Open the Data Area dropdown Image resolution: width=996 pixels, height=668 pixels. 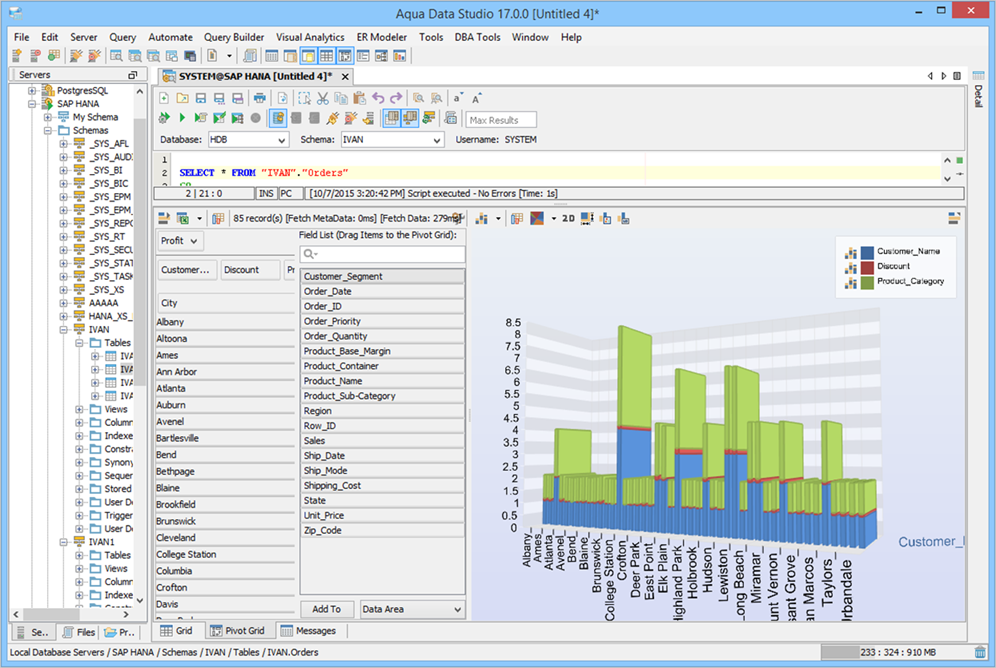pos(412,609)
